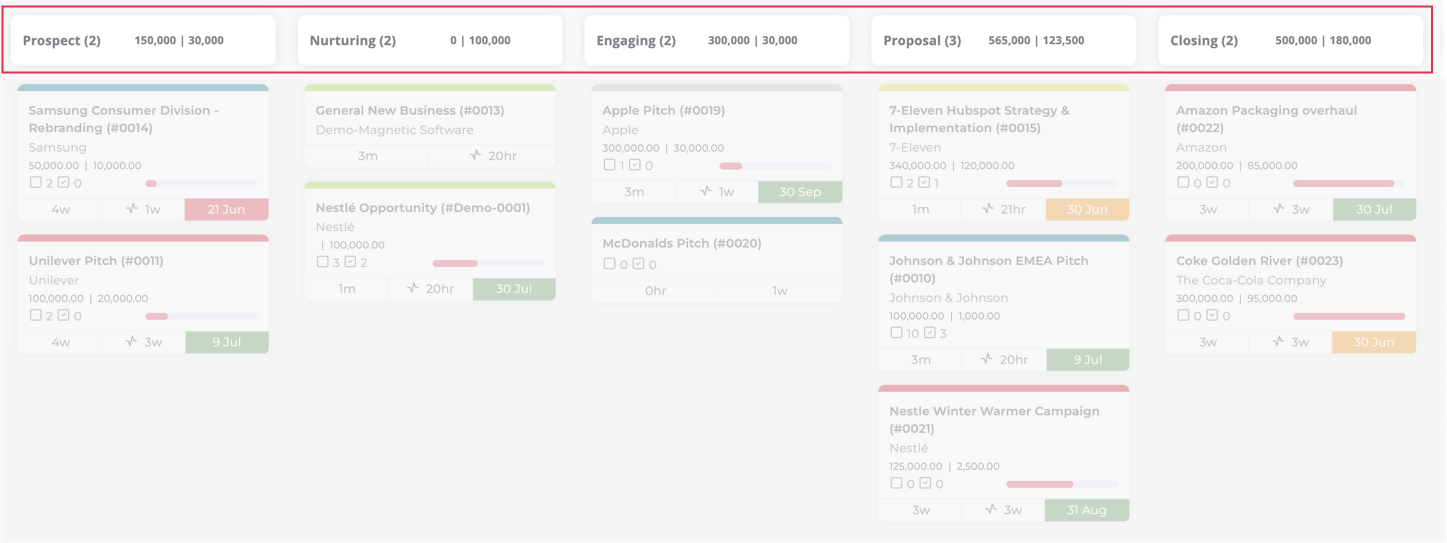The height and width of the screenshot is (543, 1447).
Task: Open 7-Eleven Hubspot Strategy & Implementation card title
Action: point(980,119)
